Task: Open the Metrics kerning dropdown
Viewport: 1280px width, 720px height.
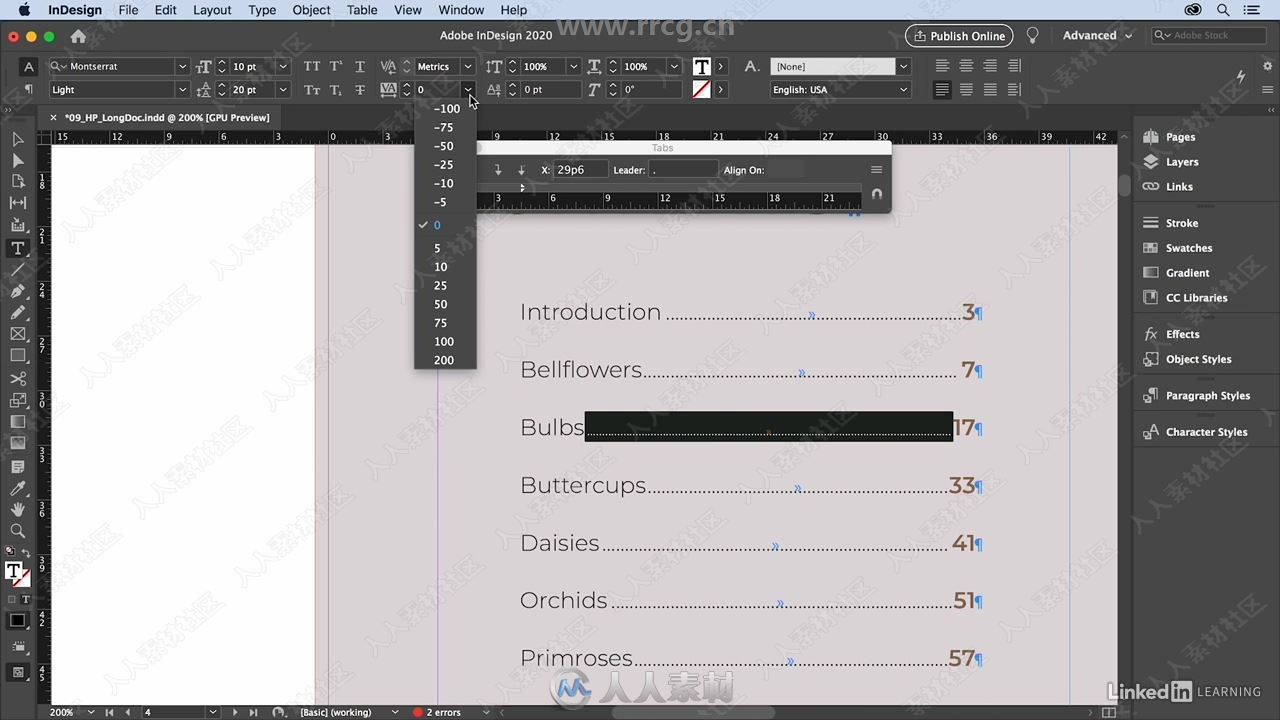Action: coord(467,67)
